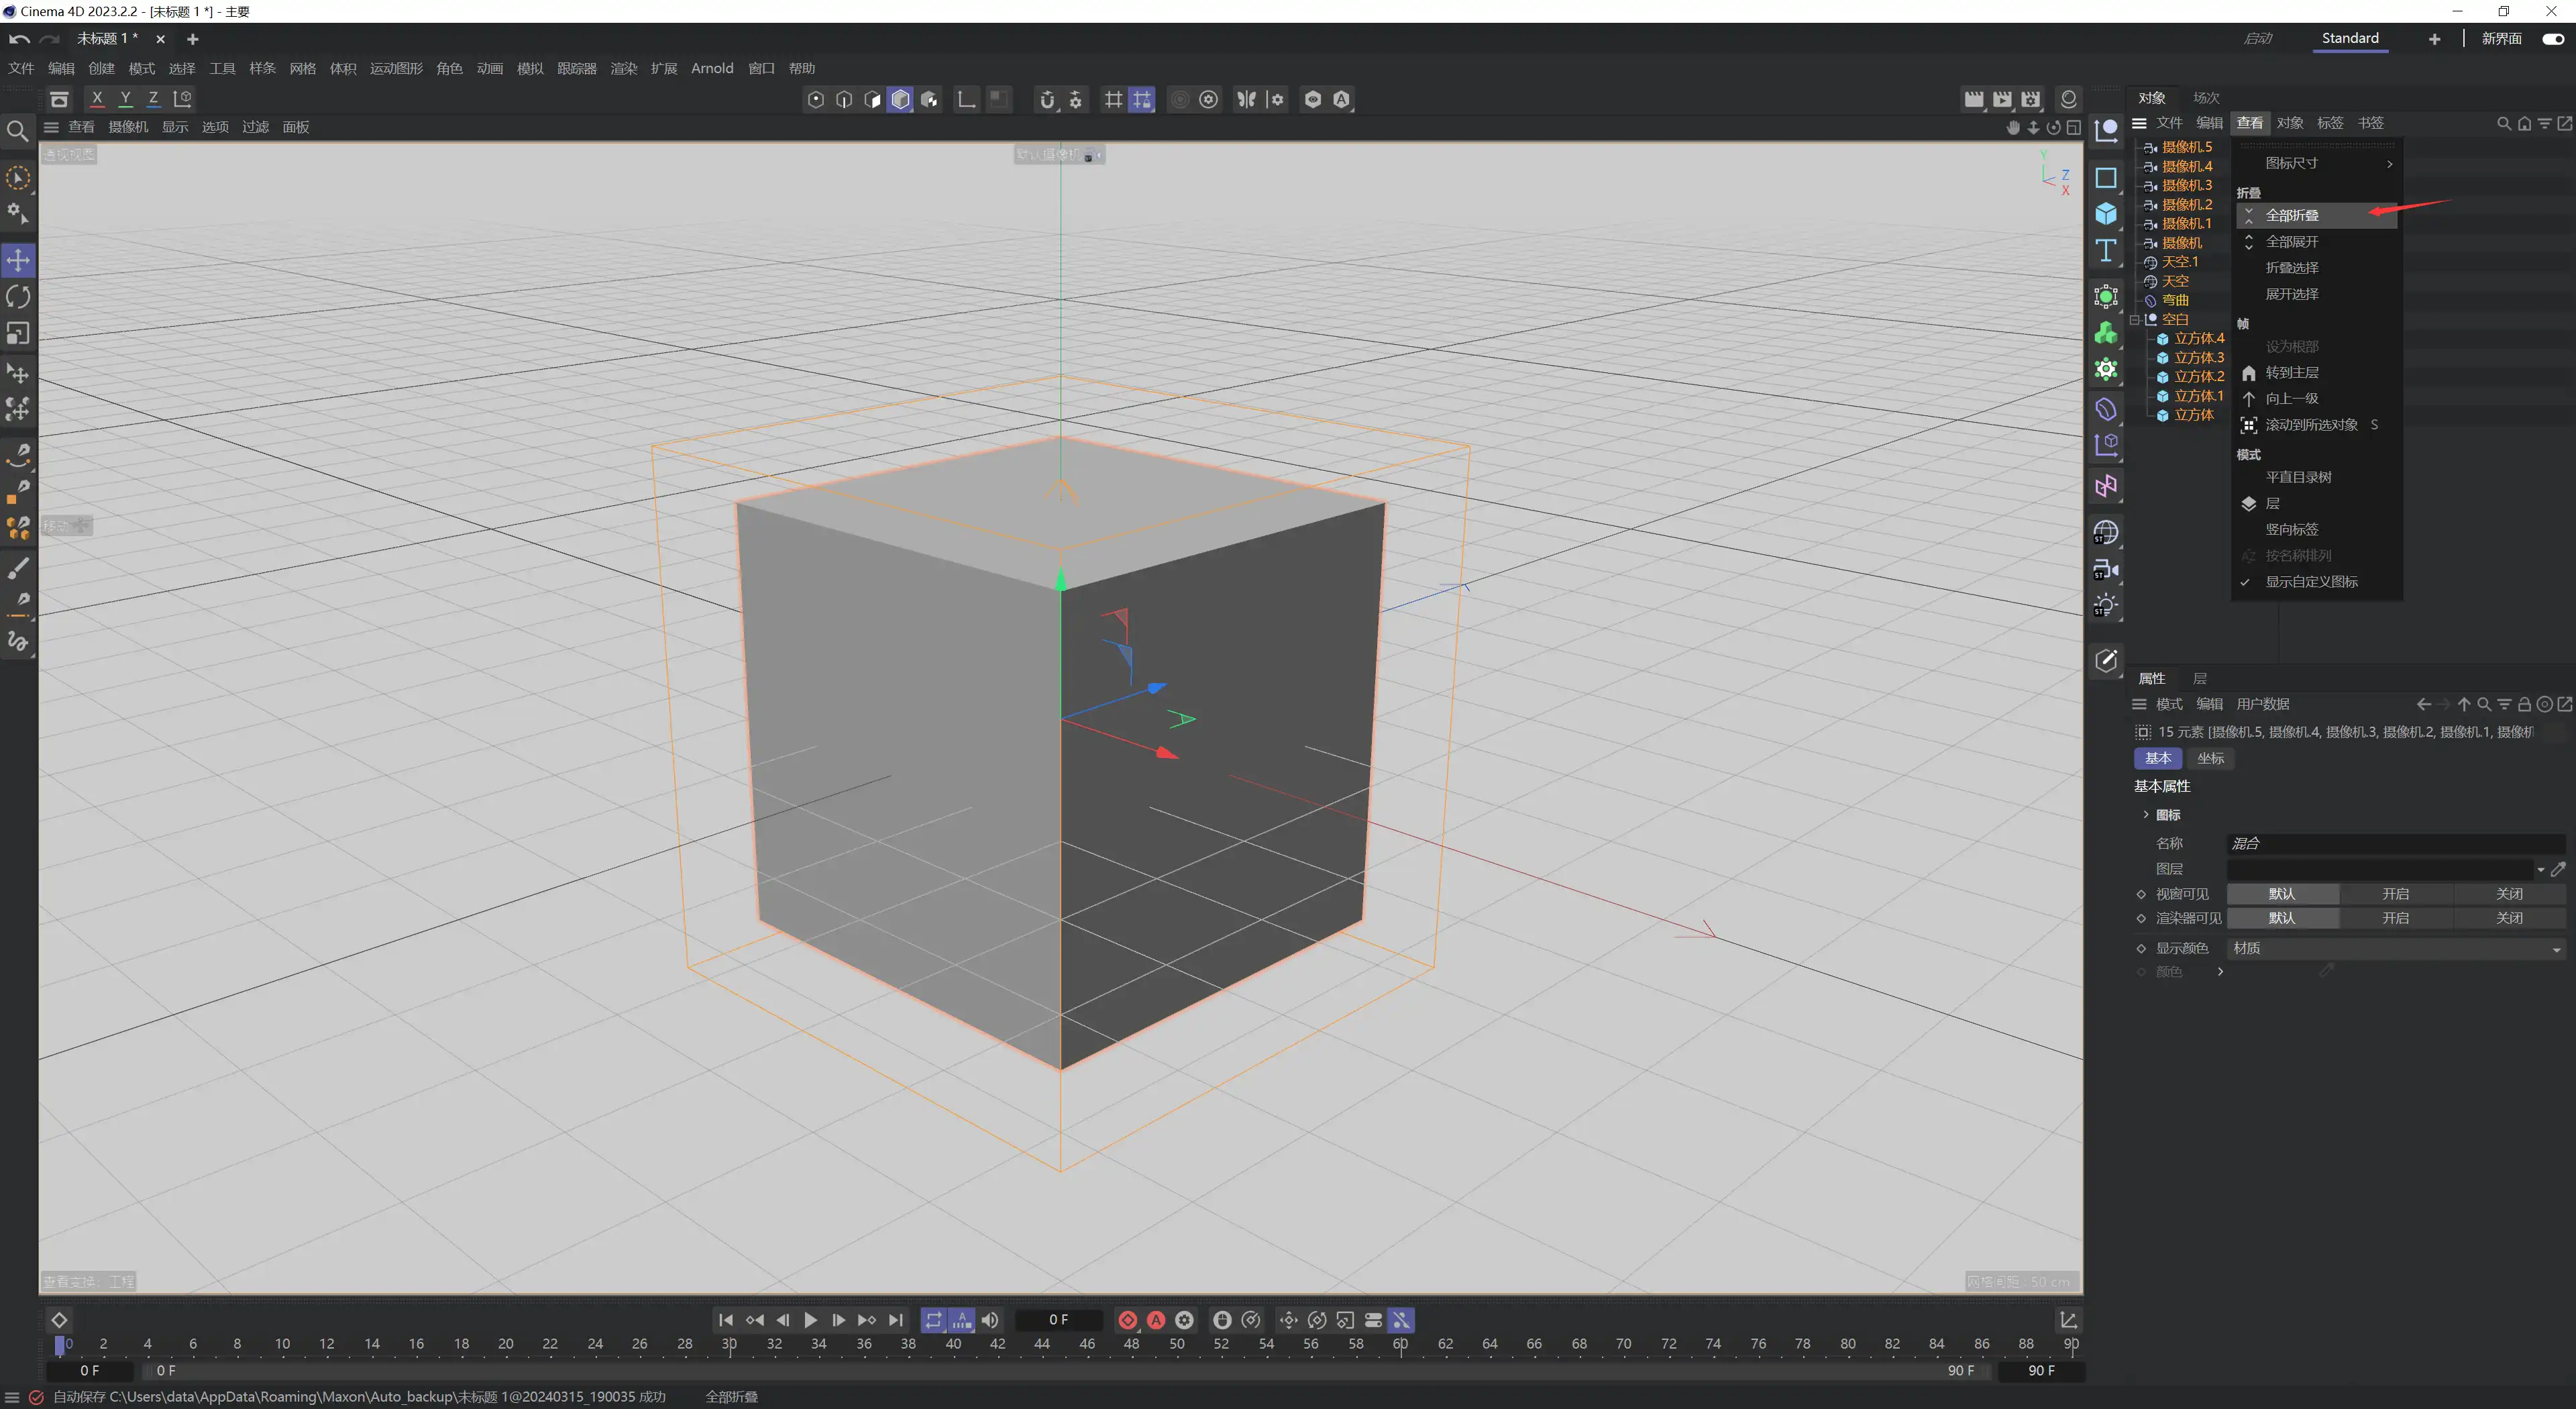Choose 滚动到所选对象 menu entry

click(x=2317, y=425)
